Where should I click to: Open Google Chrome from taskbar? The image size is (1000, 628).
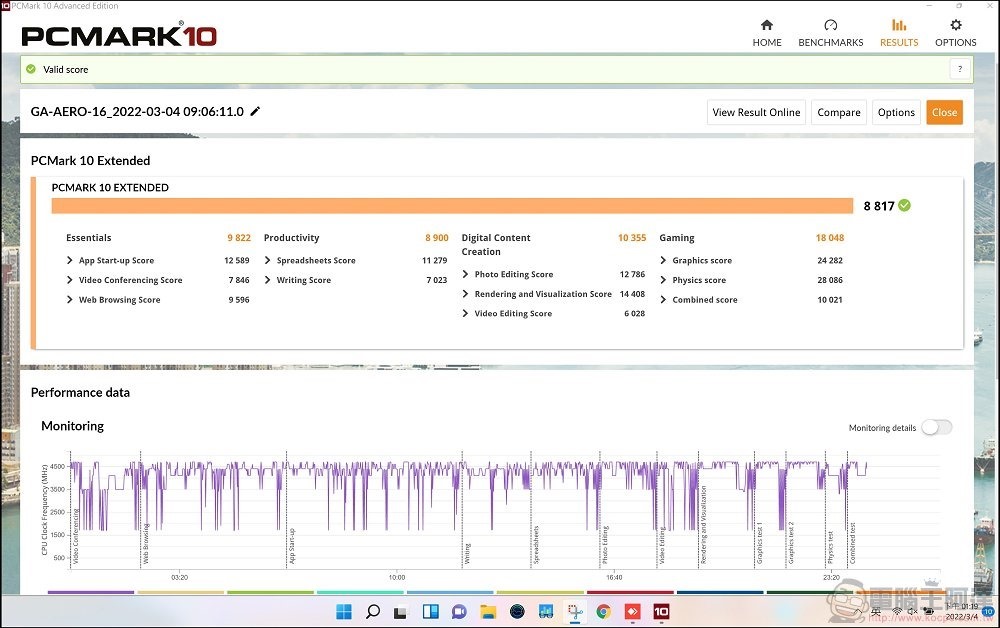click(603, 612)
